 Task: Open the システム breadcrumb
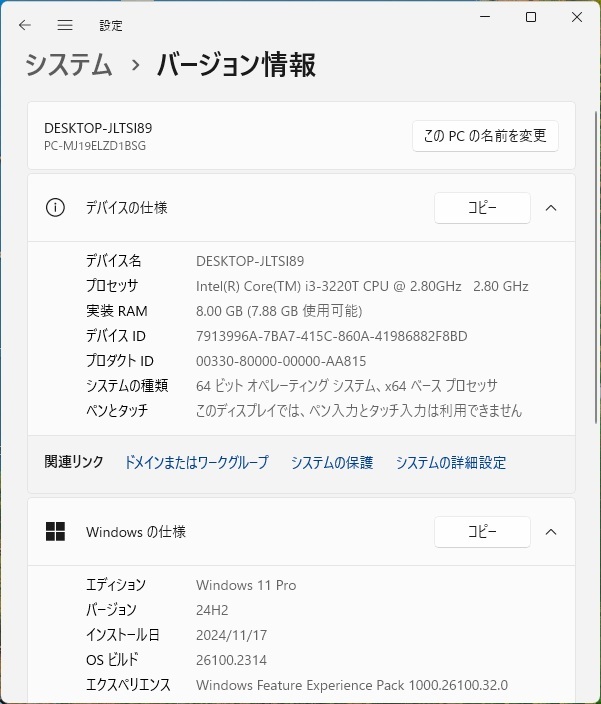coord(68,64)
